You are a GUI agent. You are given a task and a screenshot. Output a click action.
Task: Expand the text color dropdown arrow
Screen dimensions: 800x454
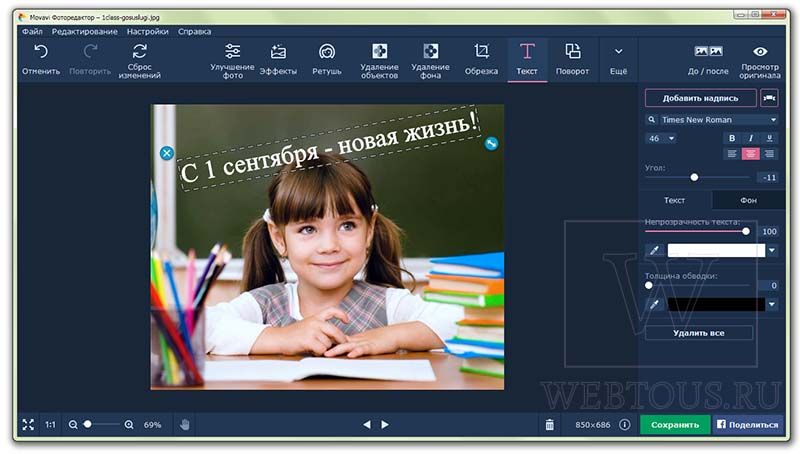click(772, 250)
